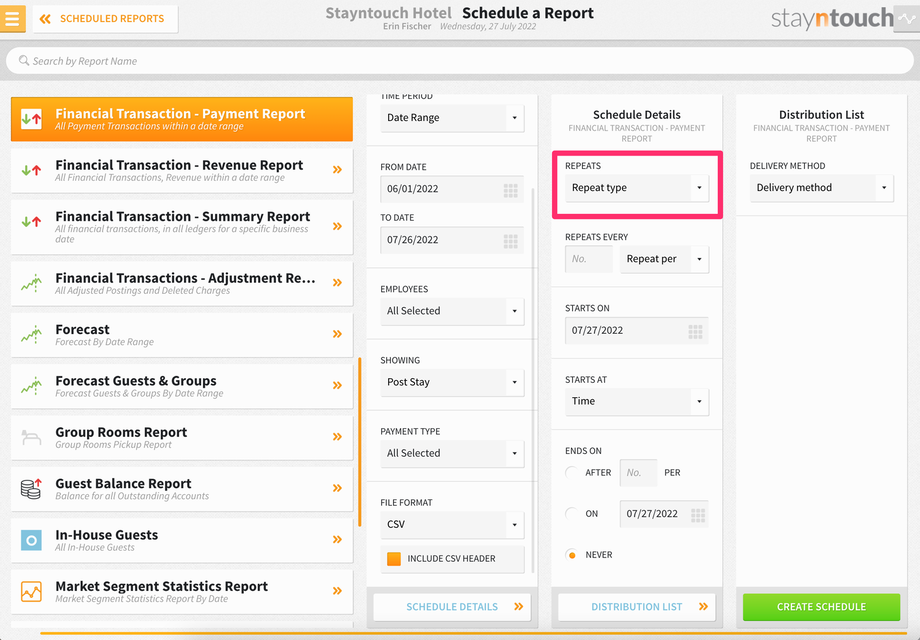Click the Search by Report Name field
The image size is (920, 640).
point(460,61)
